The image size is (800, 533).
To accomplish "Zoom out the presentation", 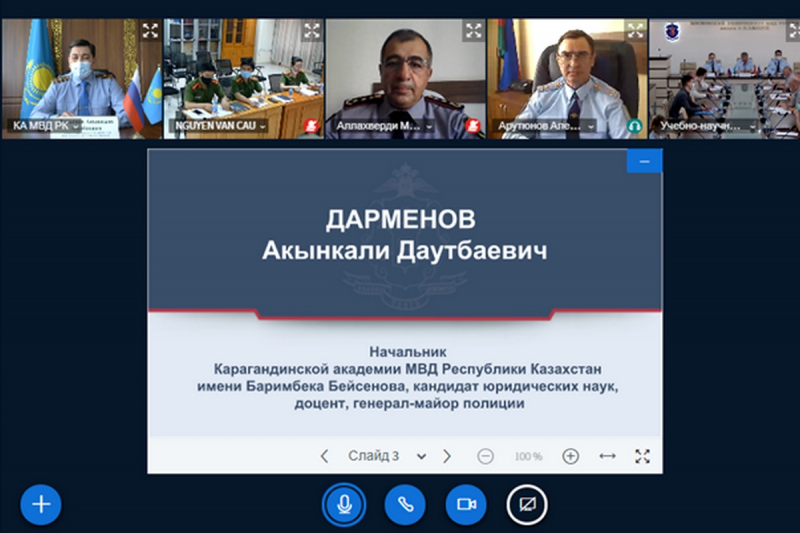I will 485,456.
